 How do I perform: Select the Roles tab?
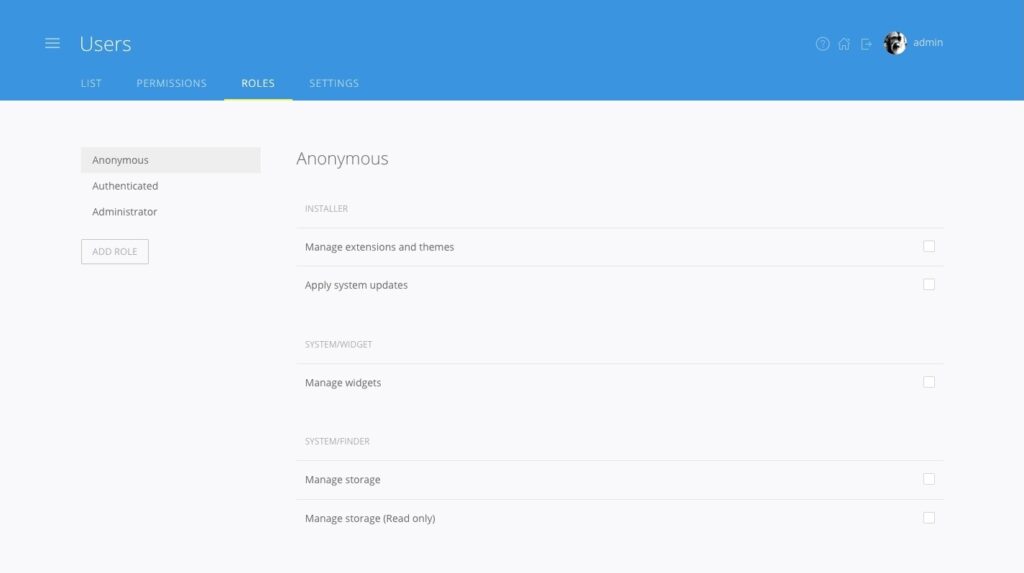(258, 83)
